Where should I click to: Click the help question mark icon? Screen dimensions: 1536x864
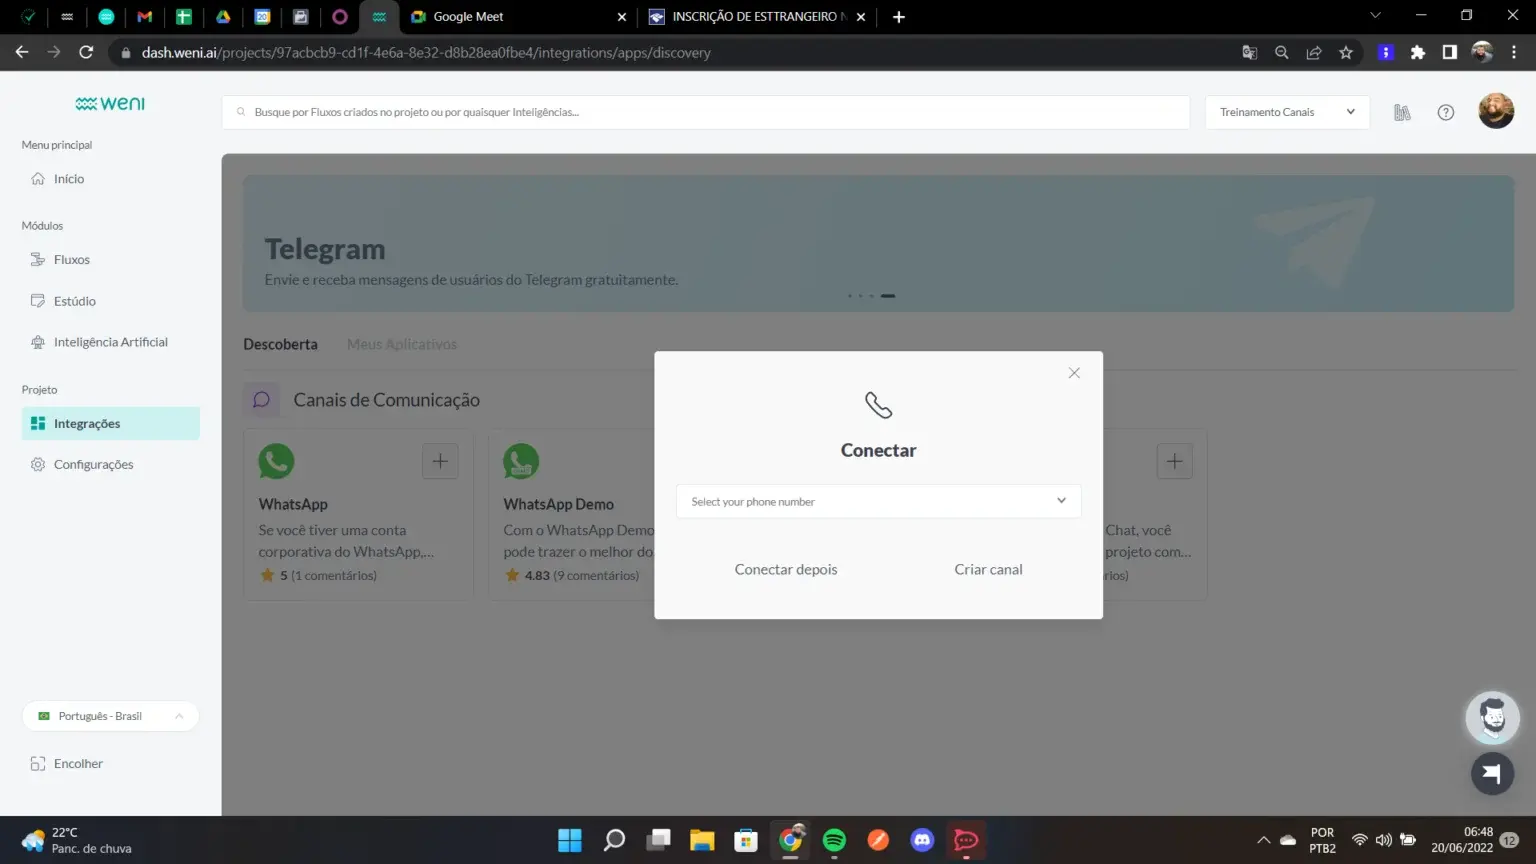coord(1445,112)
